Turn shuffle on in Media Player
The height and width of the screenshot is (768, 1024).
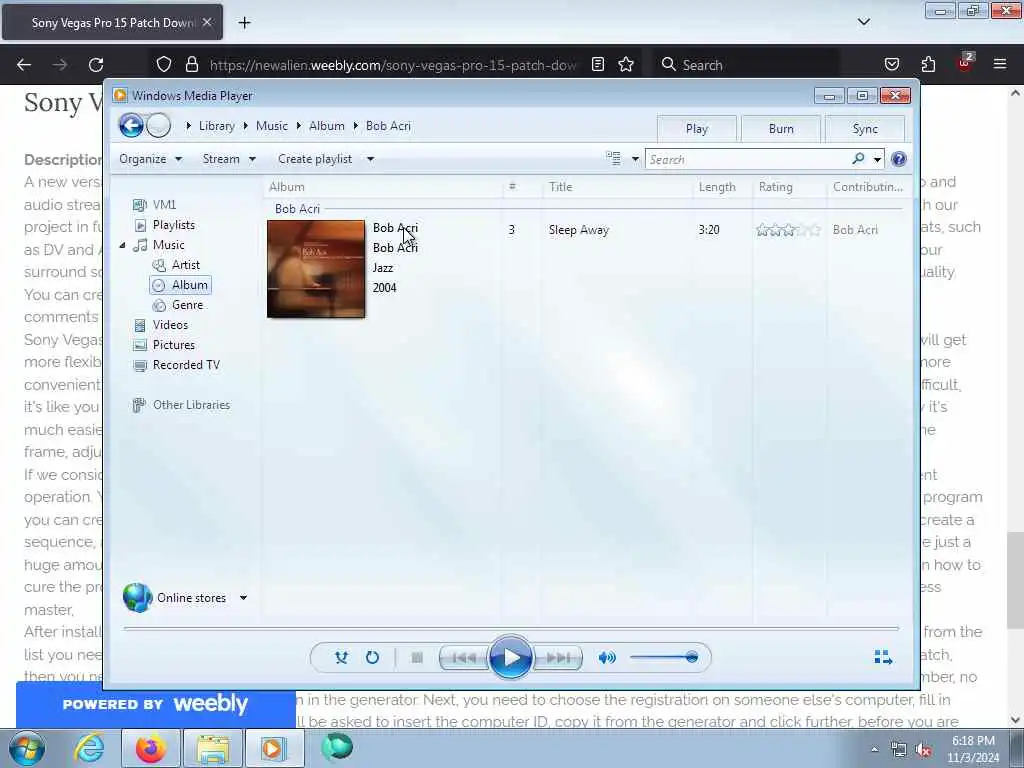click(341, 658)
